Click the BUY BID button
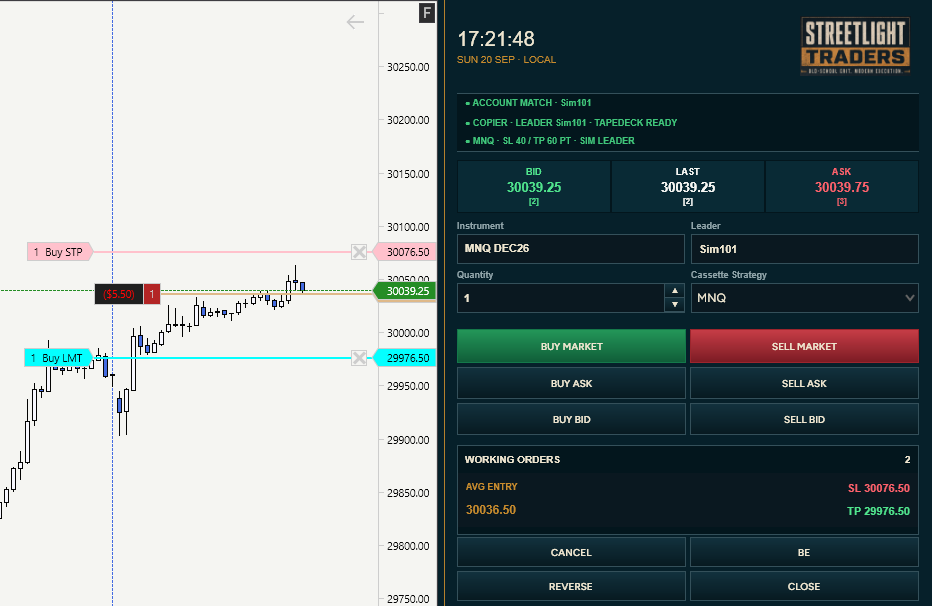 571,419
